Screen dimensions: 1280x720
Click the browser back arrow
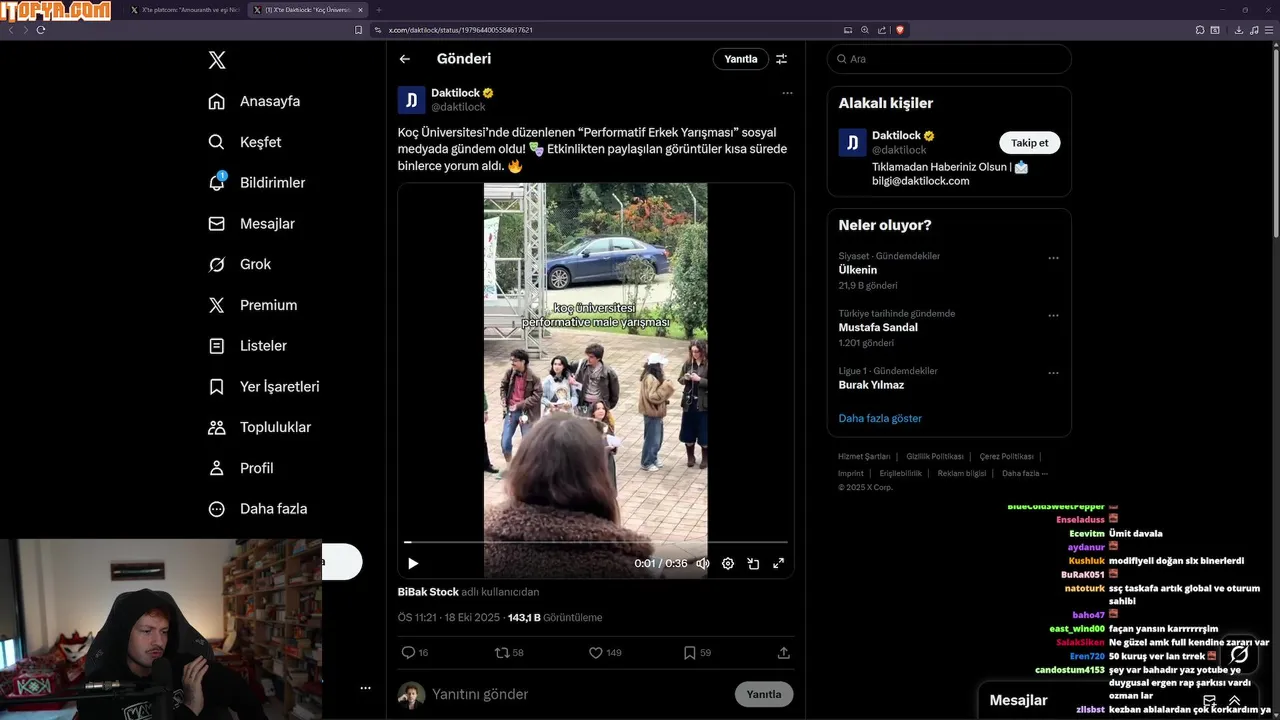[11, 30]
